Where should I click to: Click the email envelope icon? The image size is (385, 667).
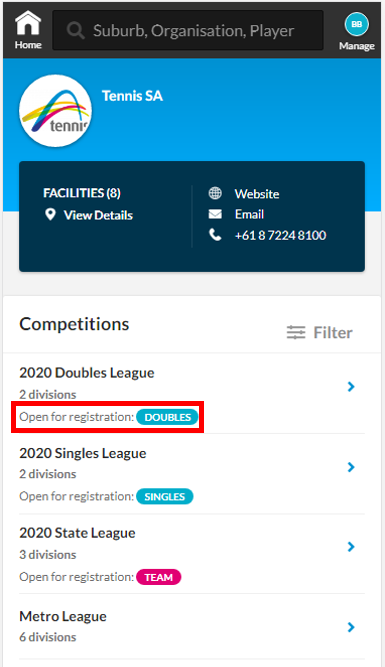coord(215,214)
